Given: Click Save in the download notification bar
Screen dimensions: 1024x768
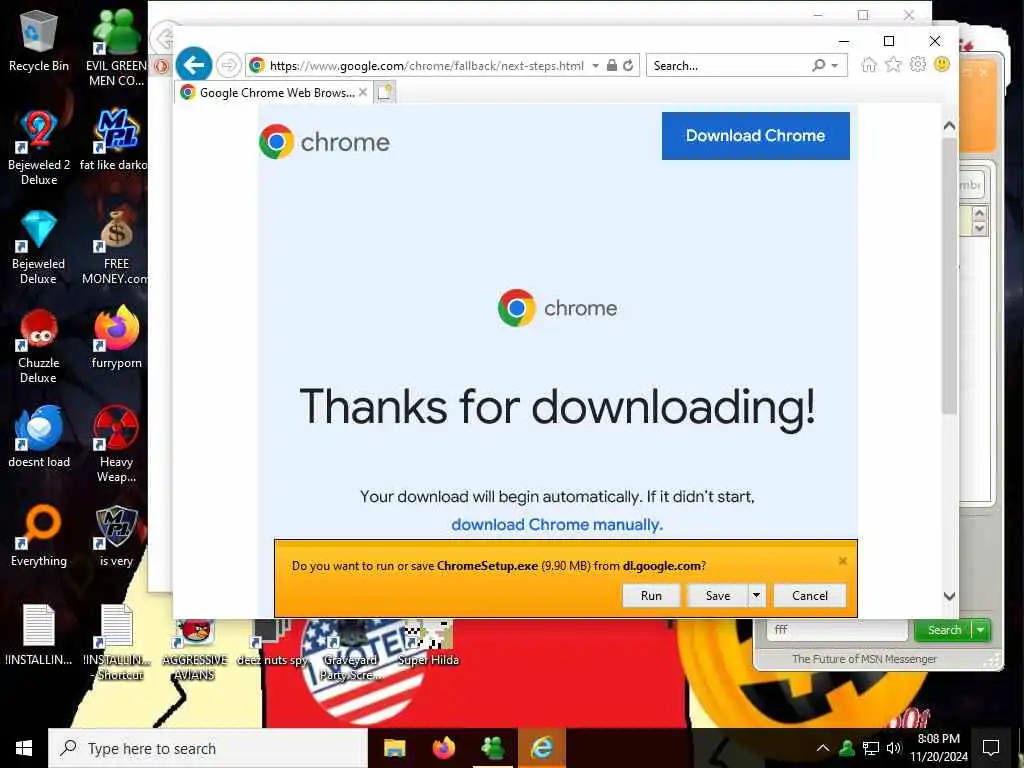Looking at the screenshot, I should coord(718,596).
